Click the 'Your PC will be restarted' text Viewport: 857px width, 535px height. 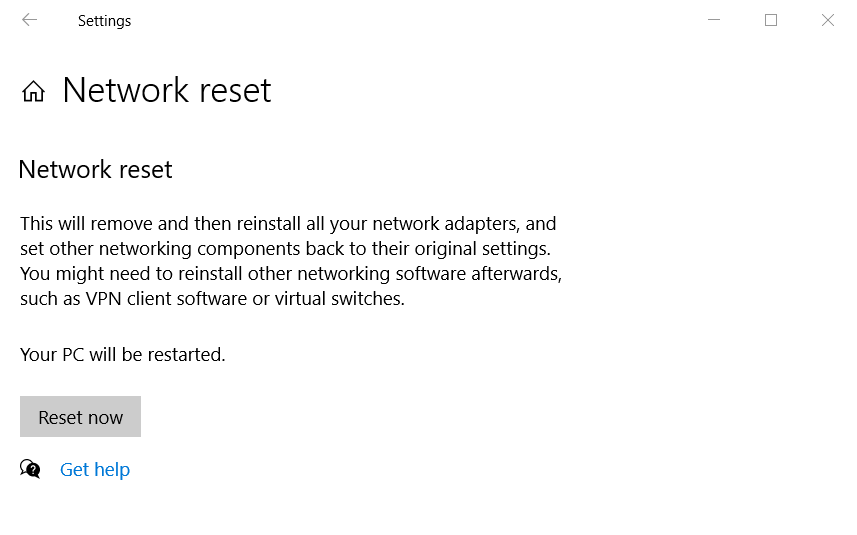click(122, 354)
